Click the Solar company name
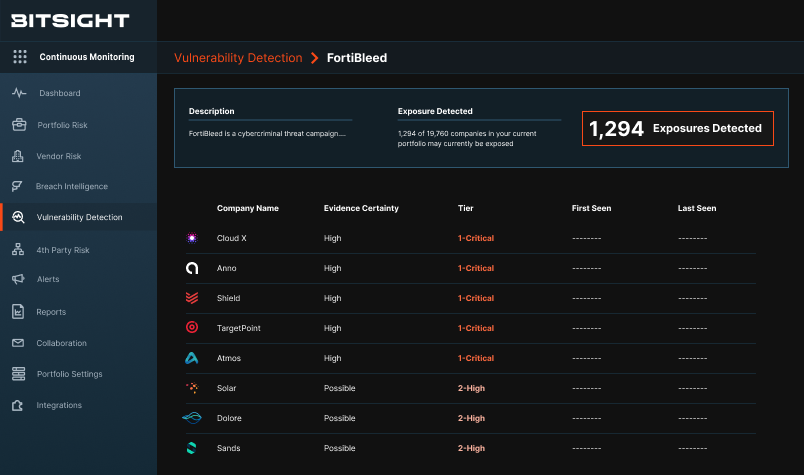The image size is (804, 475). [x=226, y=388]
